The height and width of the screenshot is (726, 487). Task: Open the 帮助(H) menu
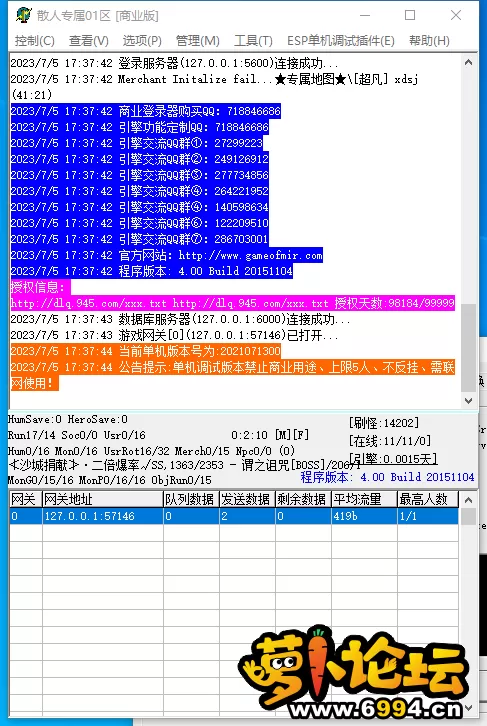click(x=429, y=41)
